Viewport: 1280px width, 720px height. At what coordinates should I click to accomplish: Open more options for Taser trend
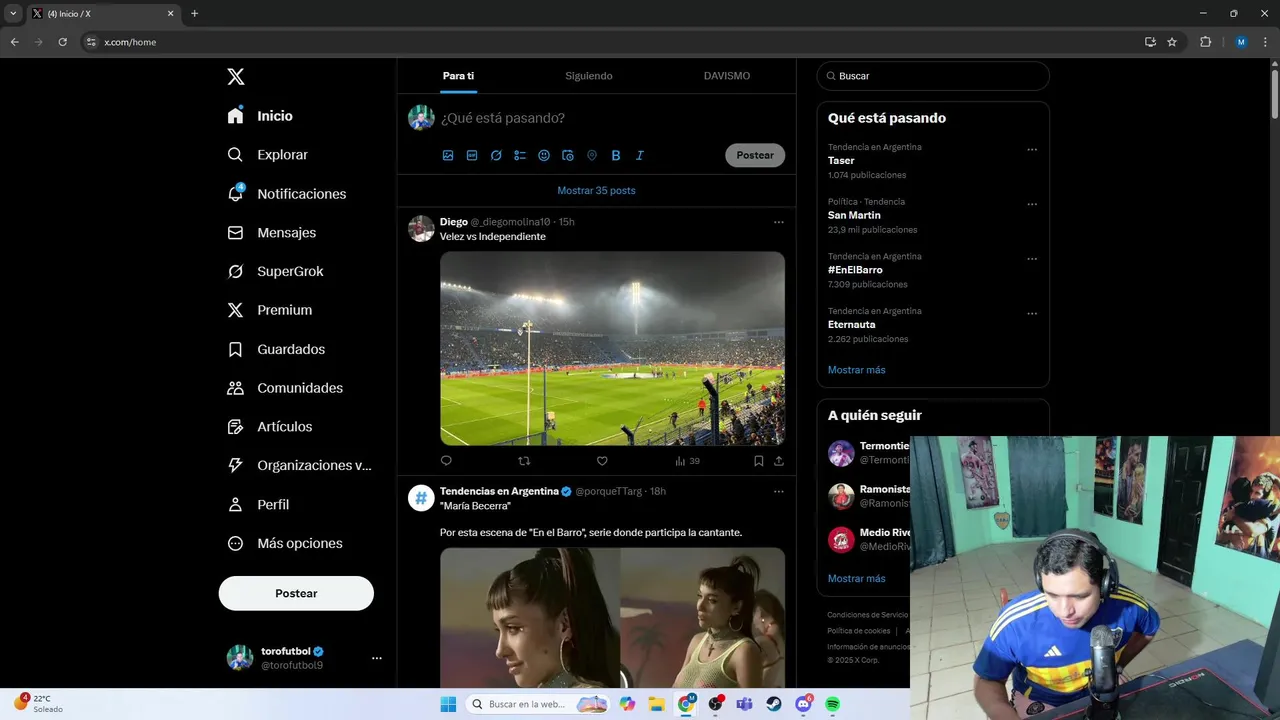point(1032,150)
